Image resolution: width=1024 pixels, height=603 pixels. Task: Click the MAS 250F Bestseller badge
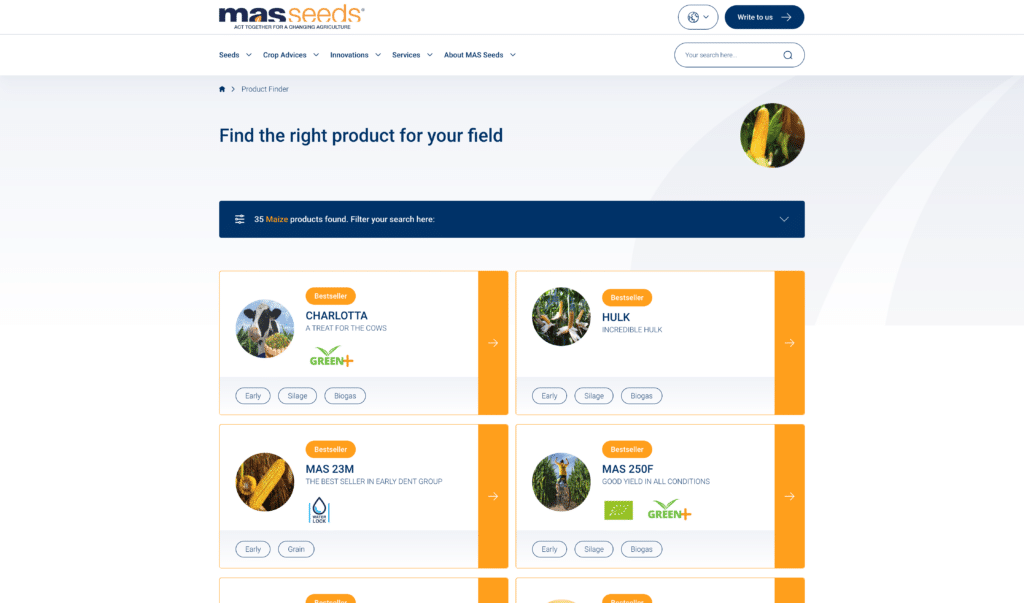[x=627, y=449]
